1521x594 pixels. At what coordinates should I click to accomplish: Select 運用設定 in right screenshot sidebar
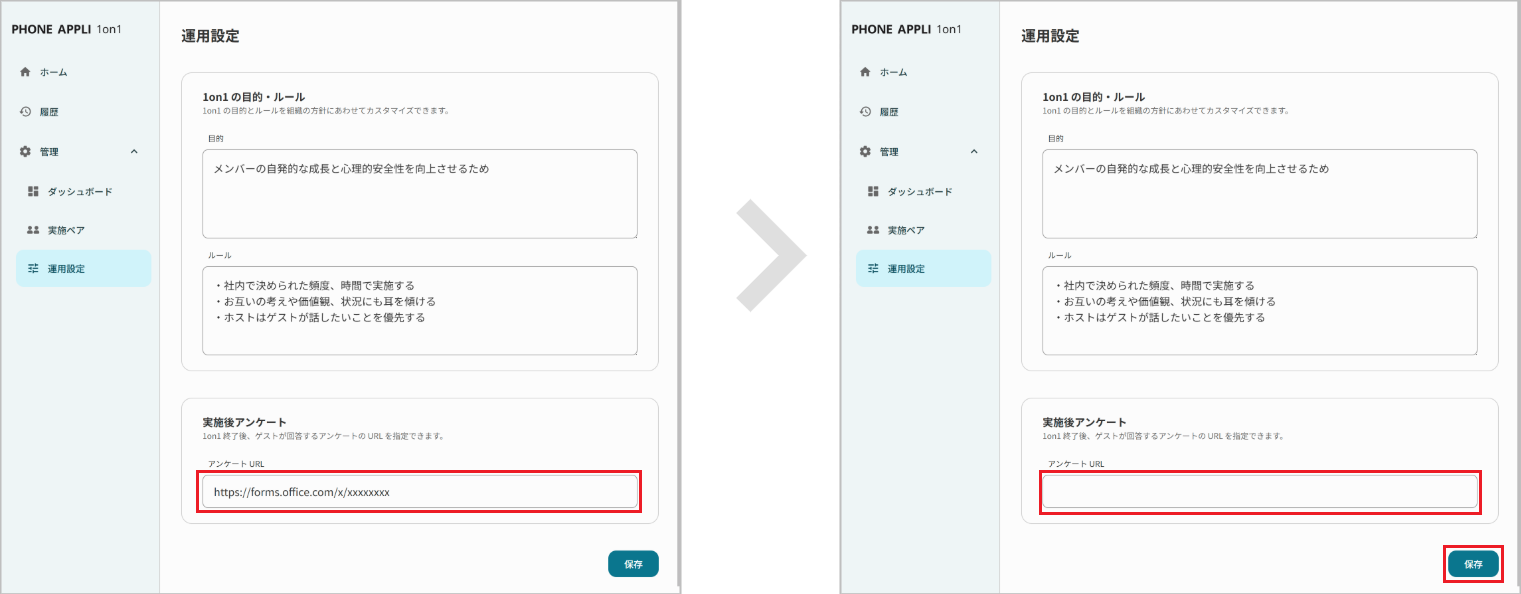[924, 269]
